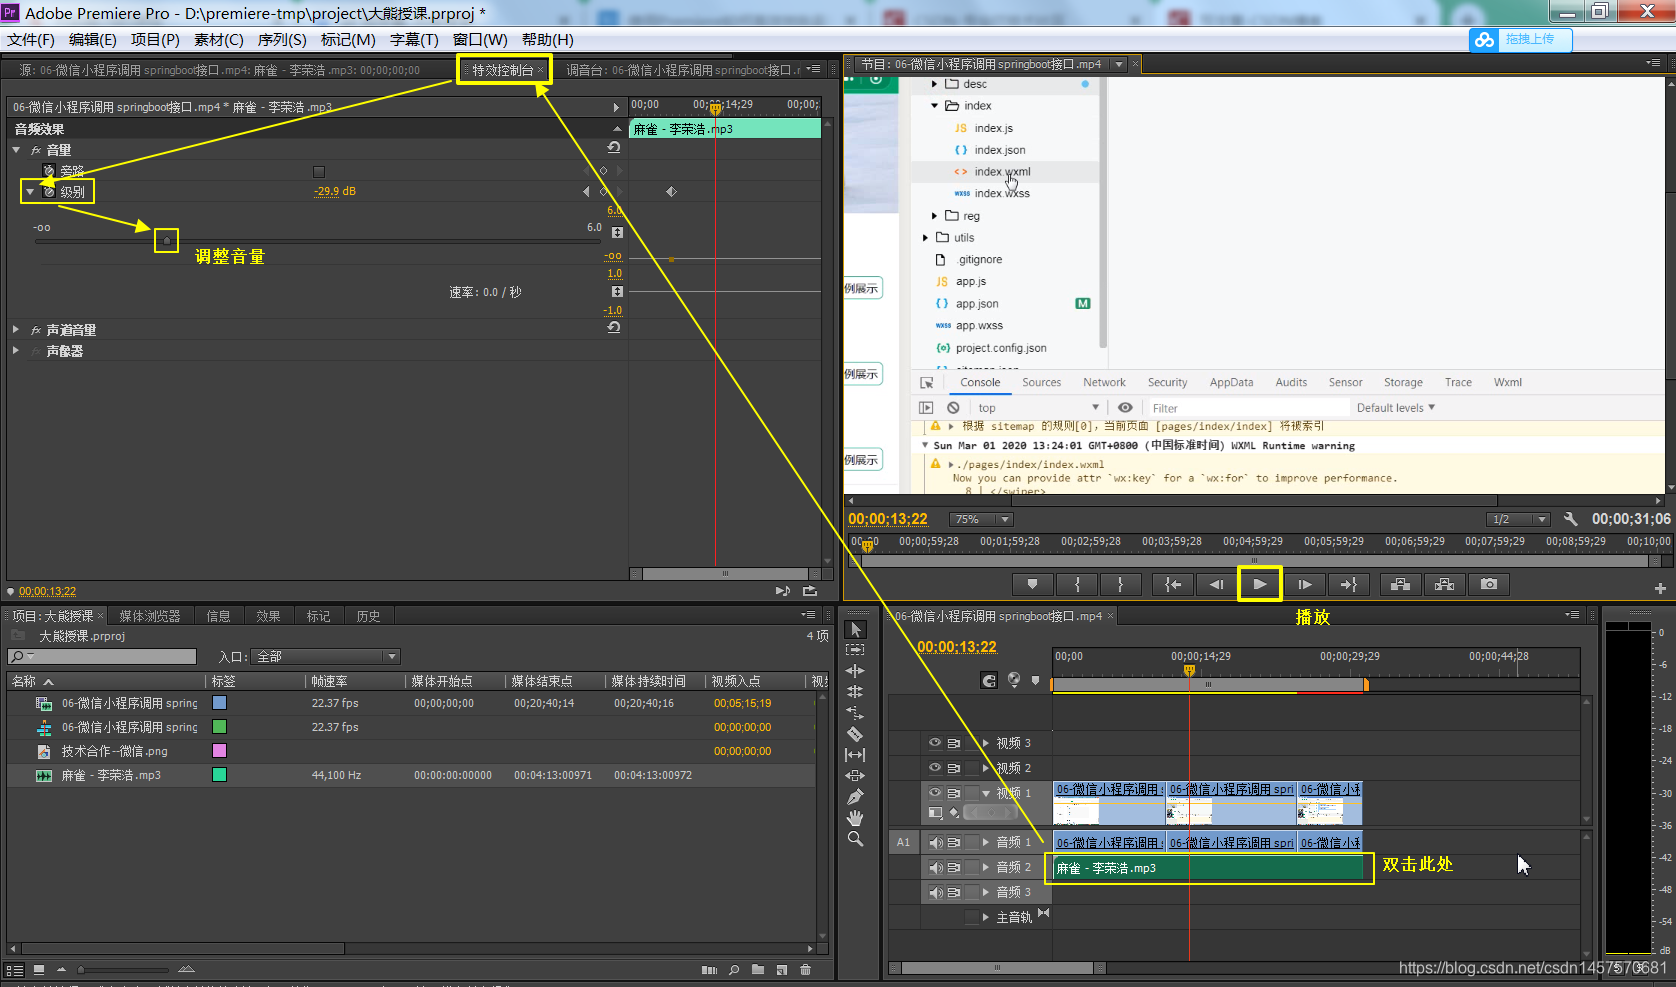Click the -29.9 dB level value
This screenshot has height=987, width=1676.
click(x=335, y=191)
